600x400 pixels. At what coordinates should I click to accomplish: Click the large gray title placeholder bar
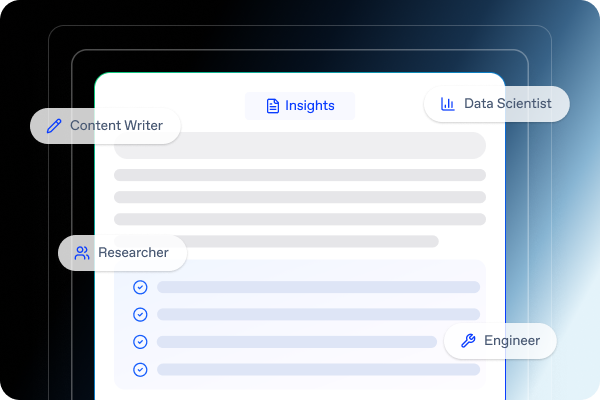[300, 145]
